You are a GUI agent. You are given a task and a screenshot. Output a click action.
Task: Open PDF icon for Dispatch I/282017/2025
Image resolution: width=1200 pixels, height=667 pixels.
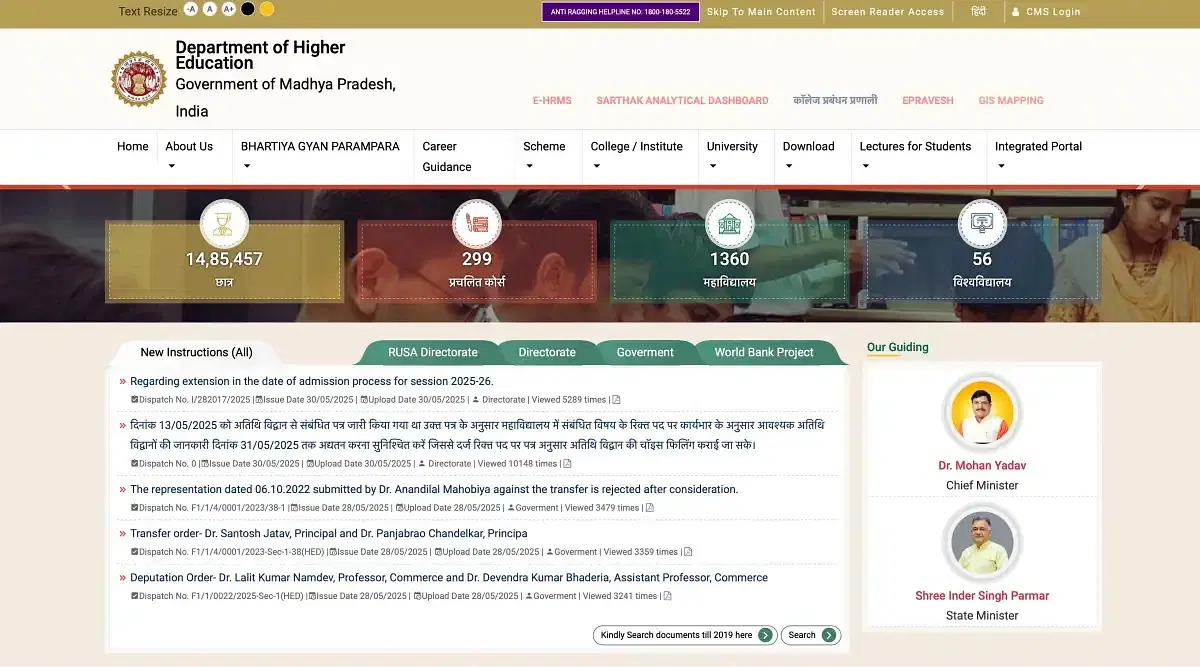coord(616,399)
